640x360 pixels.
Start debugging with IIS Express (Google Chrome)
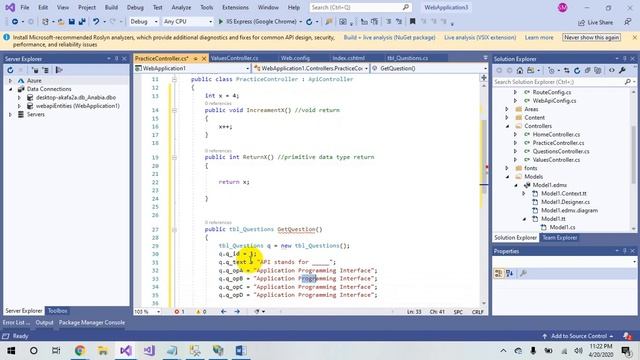click(x=257, y=22)
